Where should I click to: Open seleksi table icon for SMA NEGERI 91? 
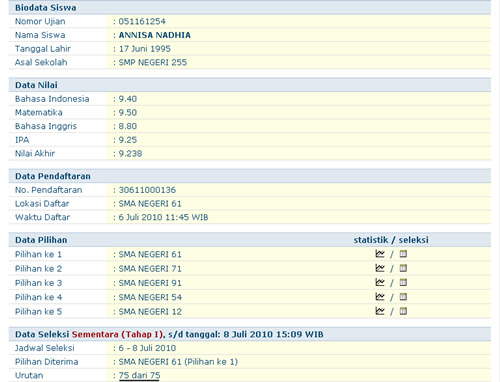403,282
